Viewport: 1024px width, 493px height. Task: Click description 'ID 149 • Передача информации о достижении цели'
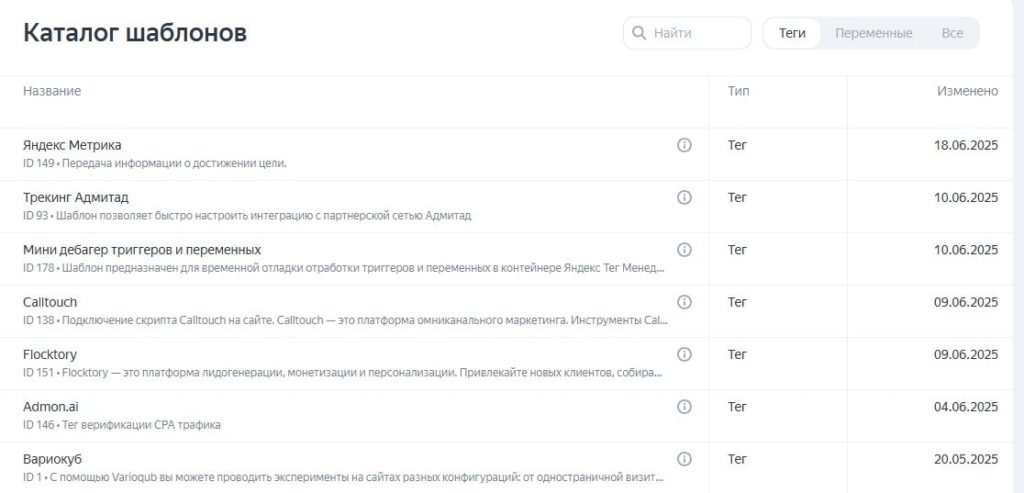coord(155,163)
